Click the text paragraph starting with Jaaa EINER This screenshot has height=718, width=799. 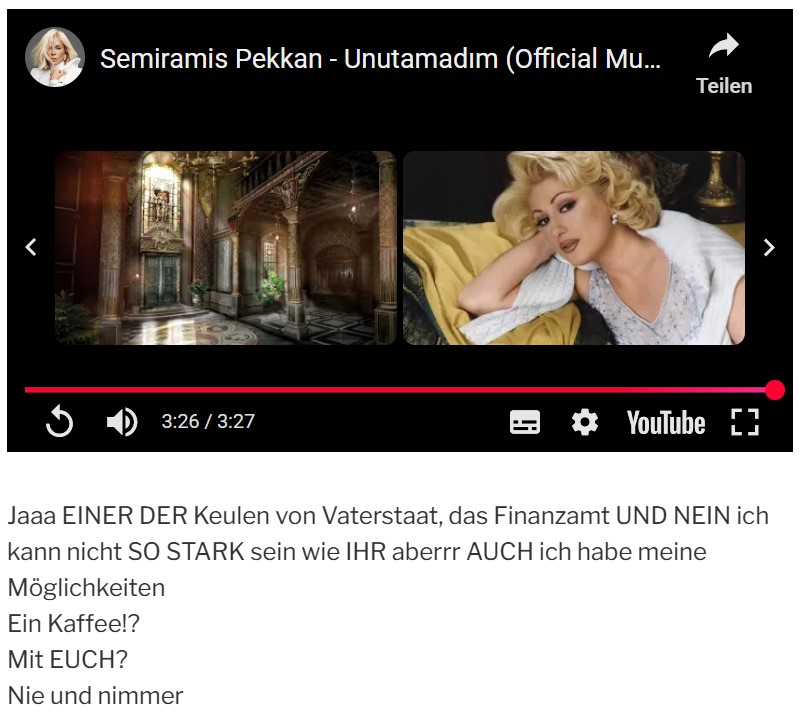pos(388,552)
